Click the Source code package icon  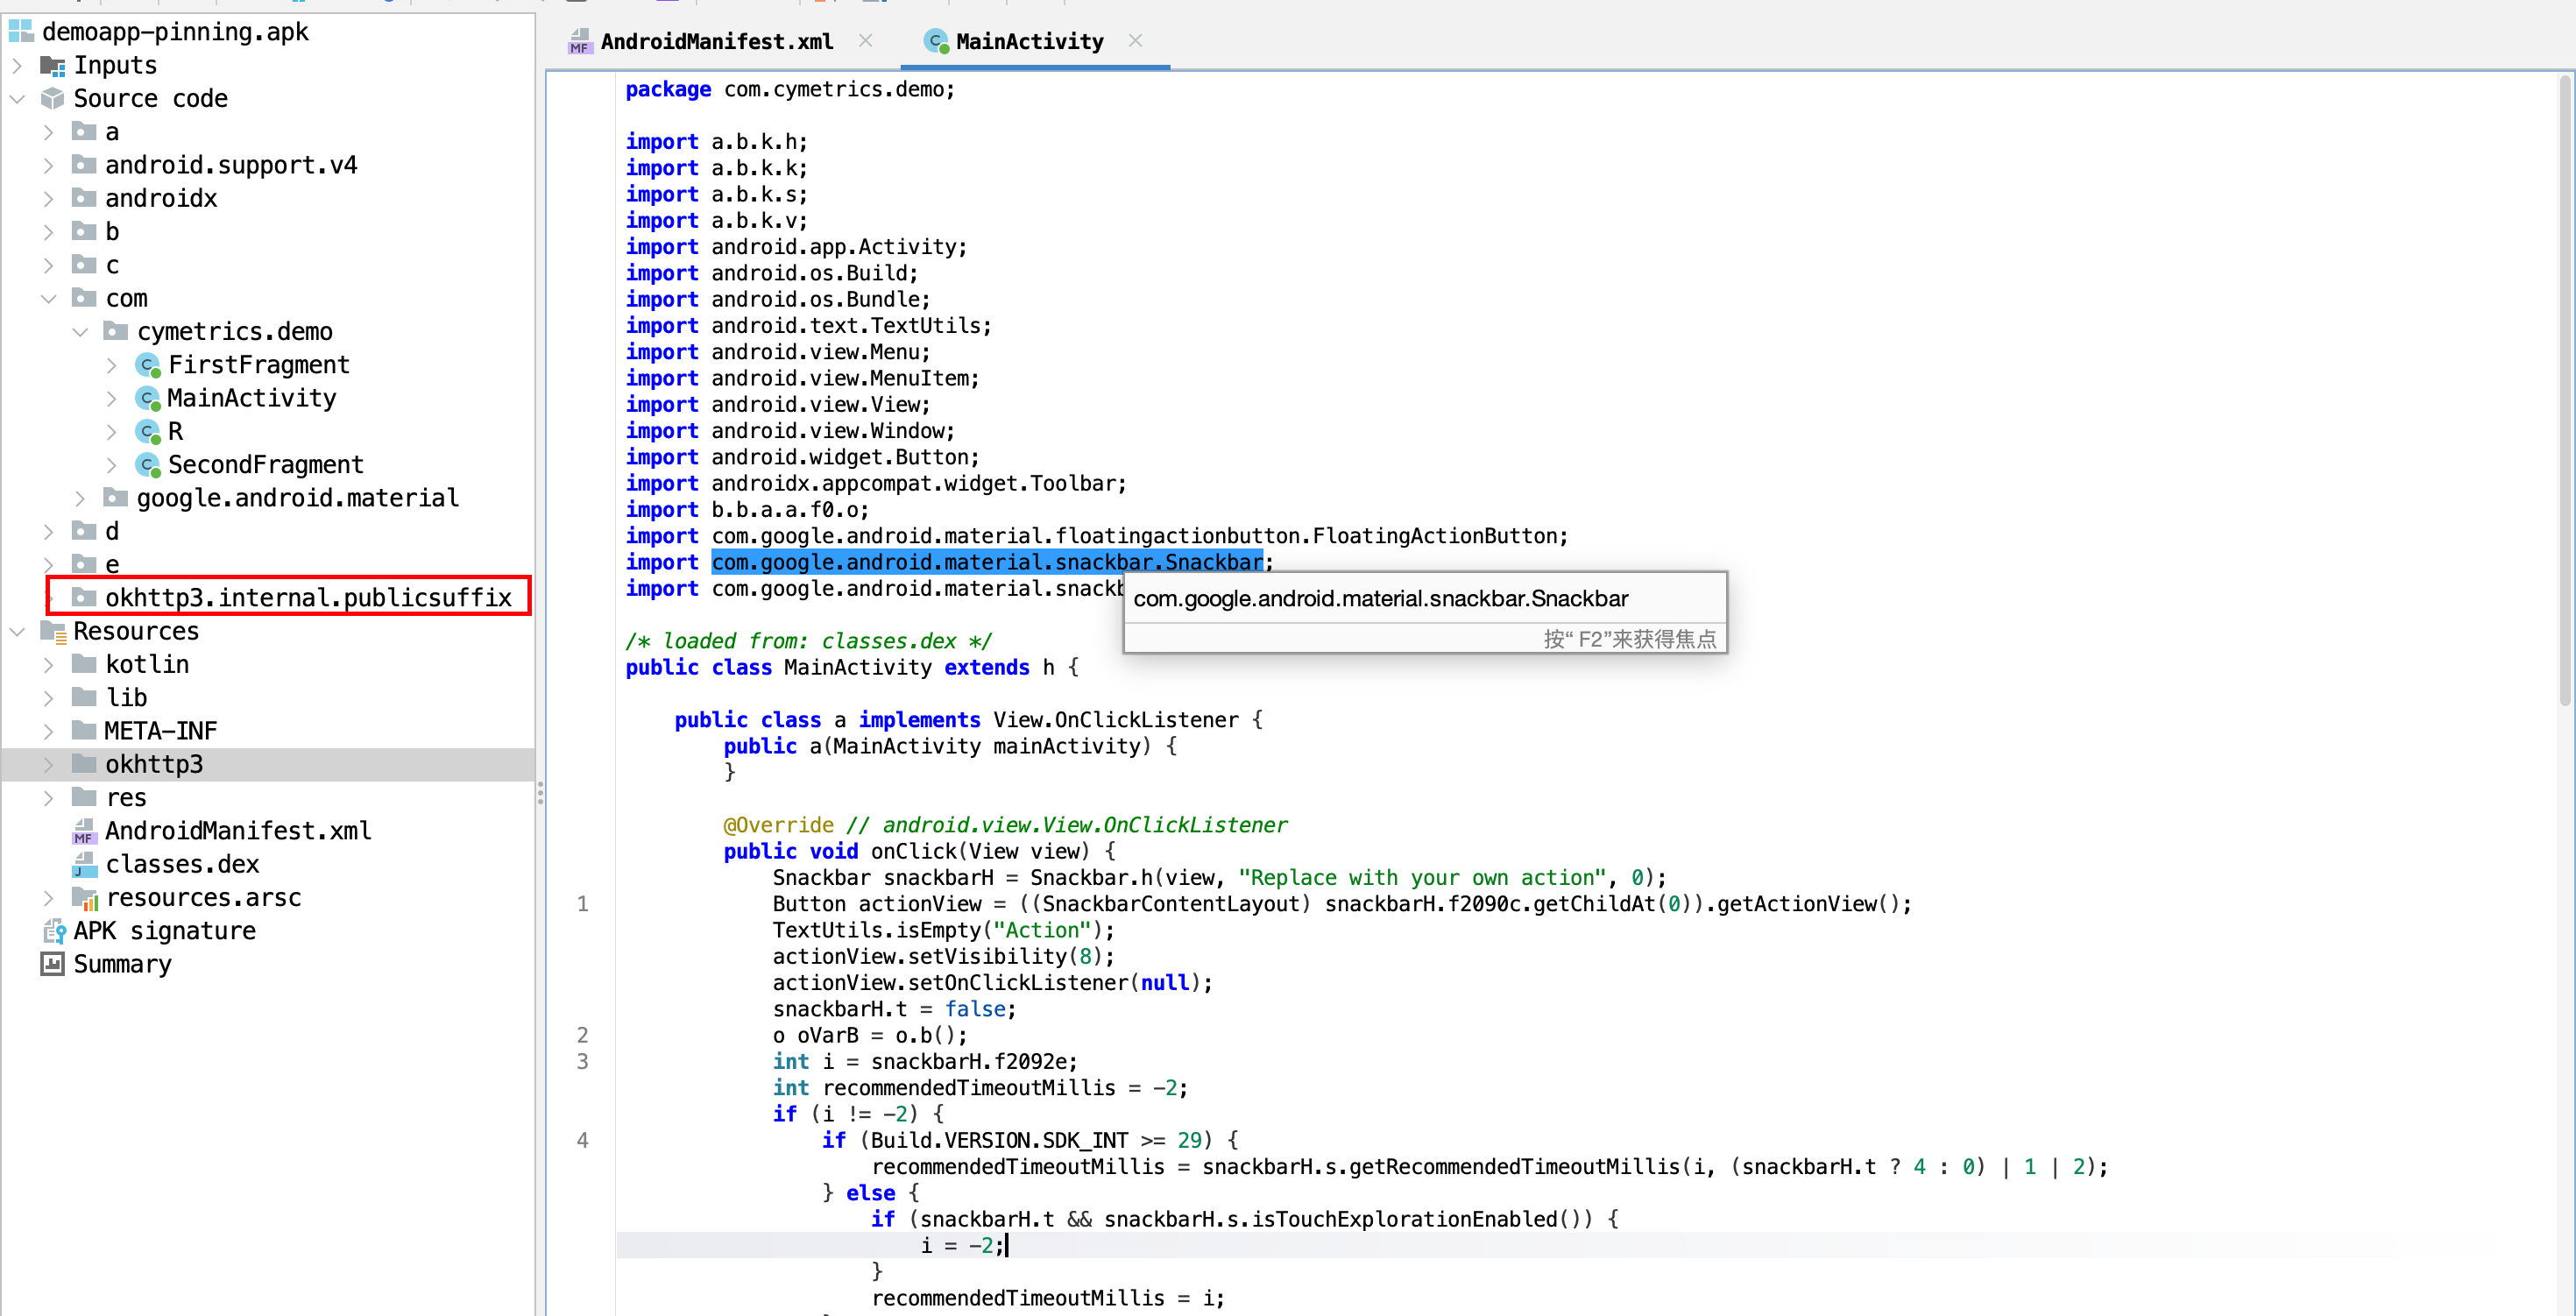click(x=53, y=98)
